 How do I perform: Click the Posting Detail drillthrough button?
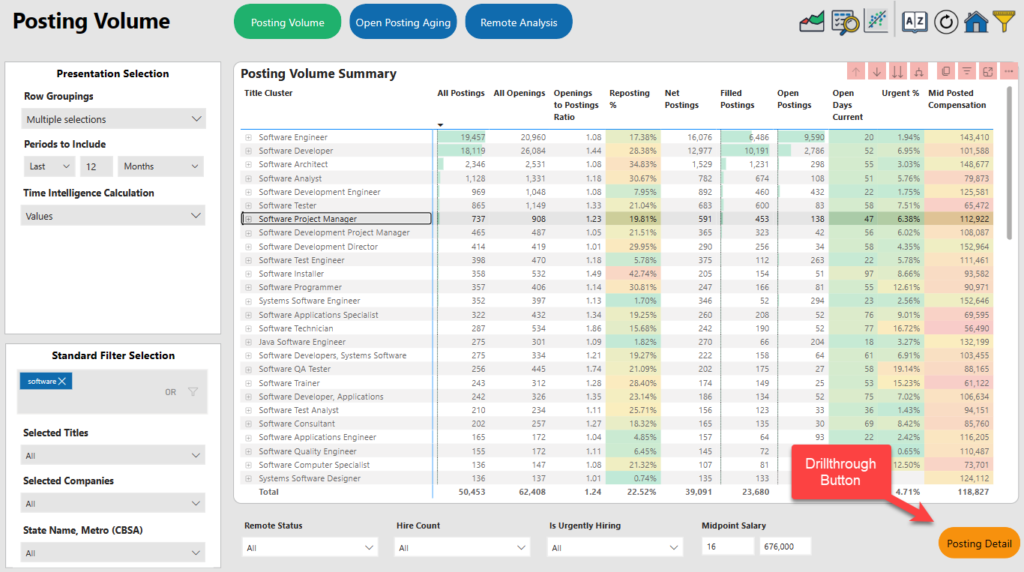tap(979, 543)
